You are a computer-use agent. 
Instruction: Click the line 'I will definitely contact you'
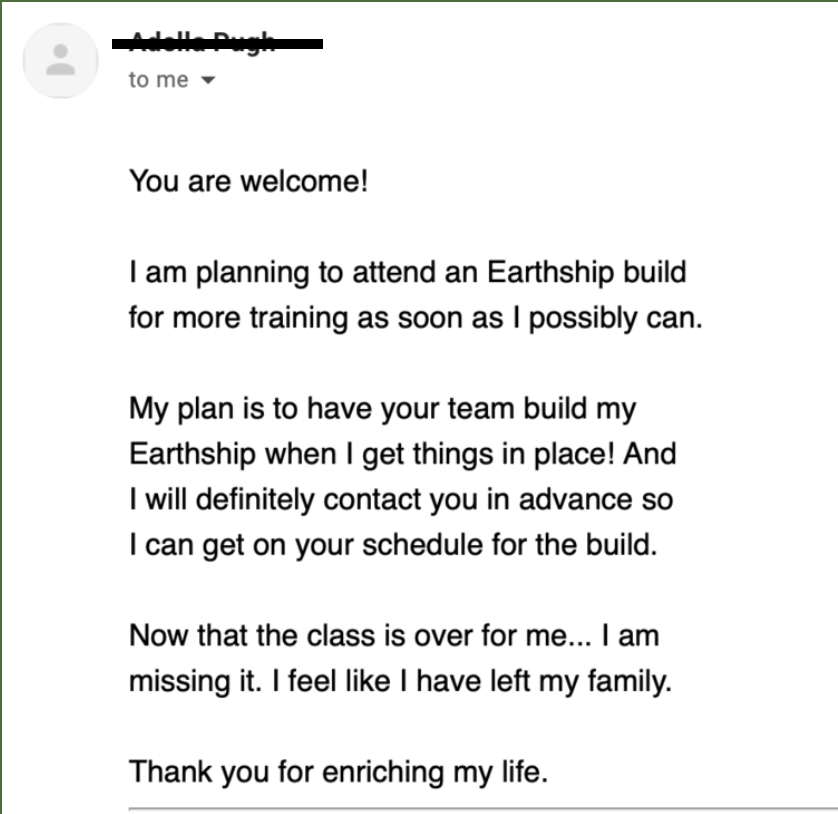[401, 500]
